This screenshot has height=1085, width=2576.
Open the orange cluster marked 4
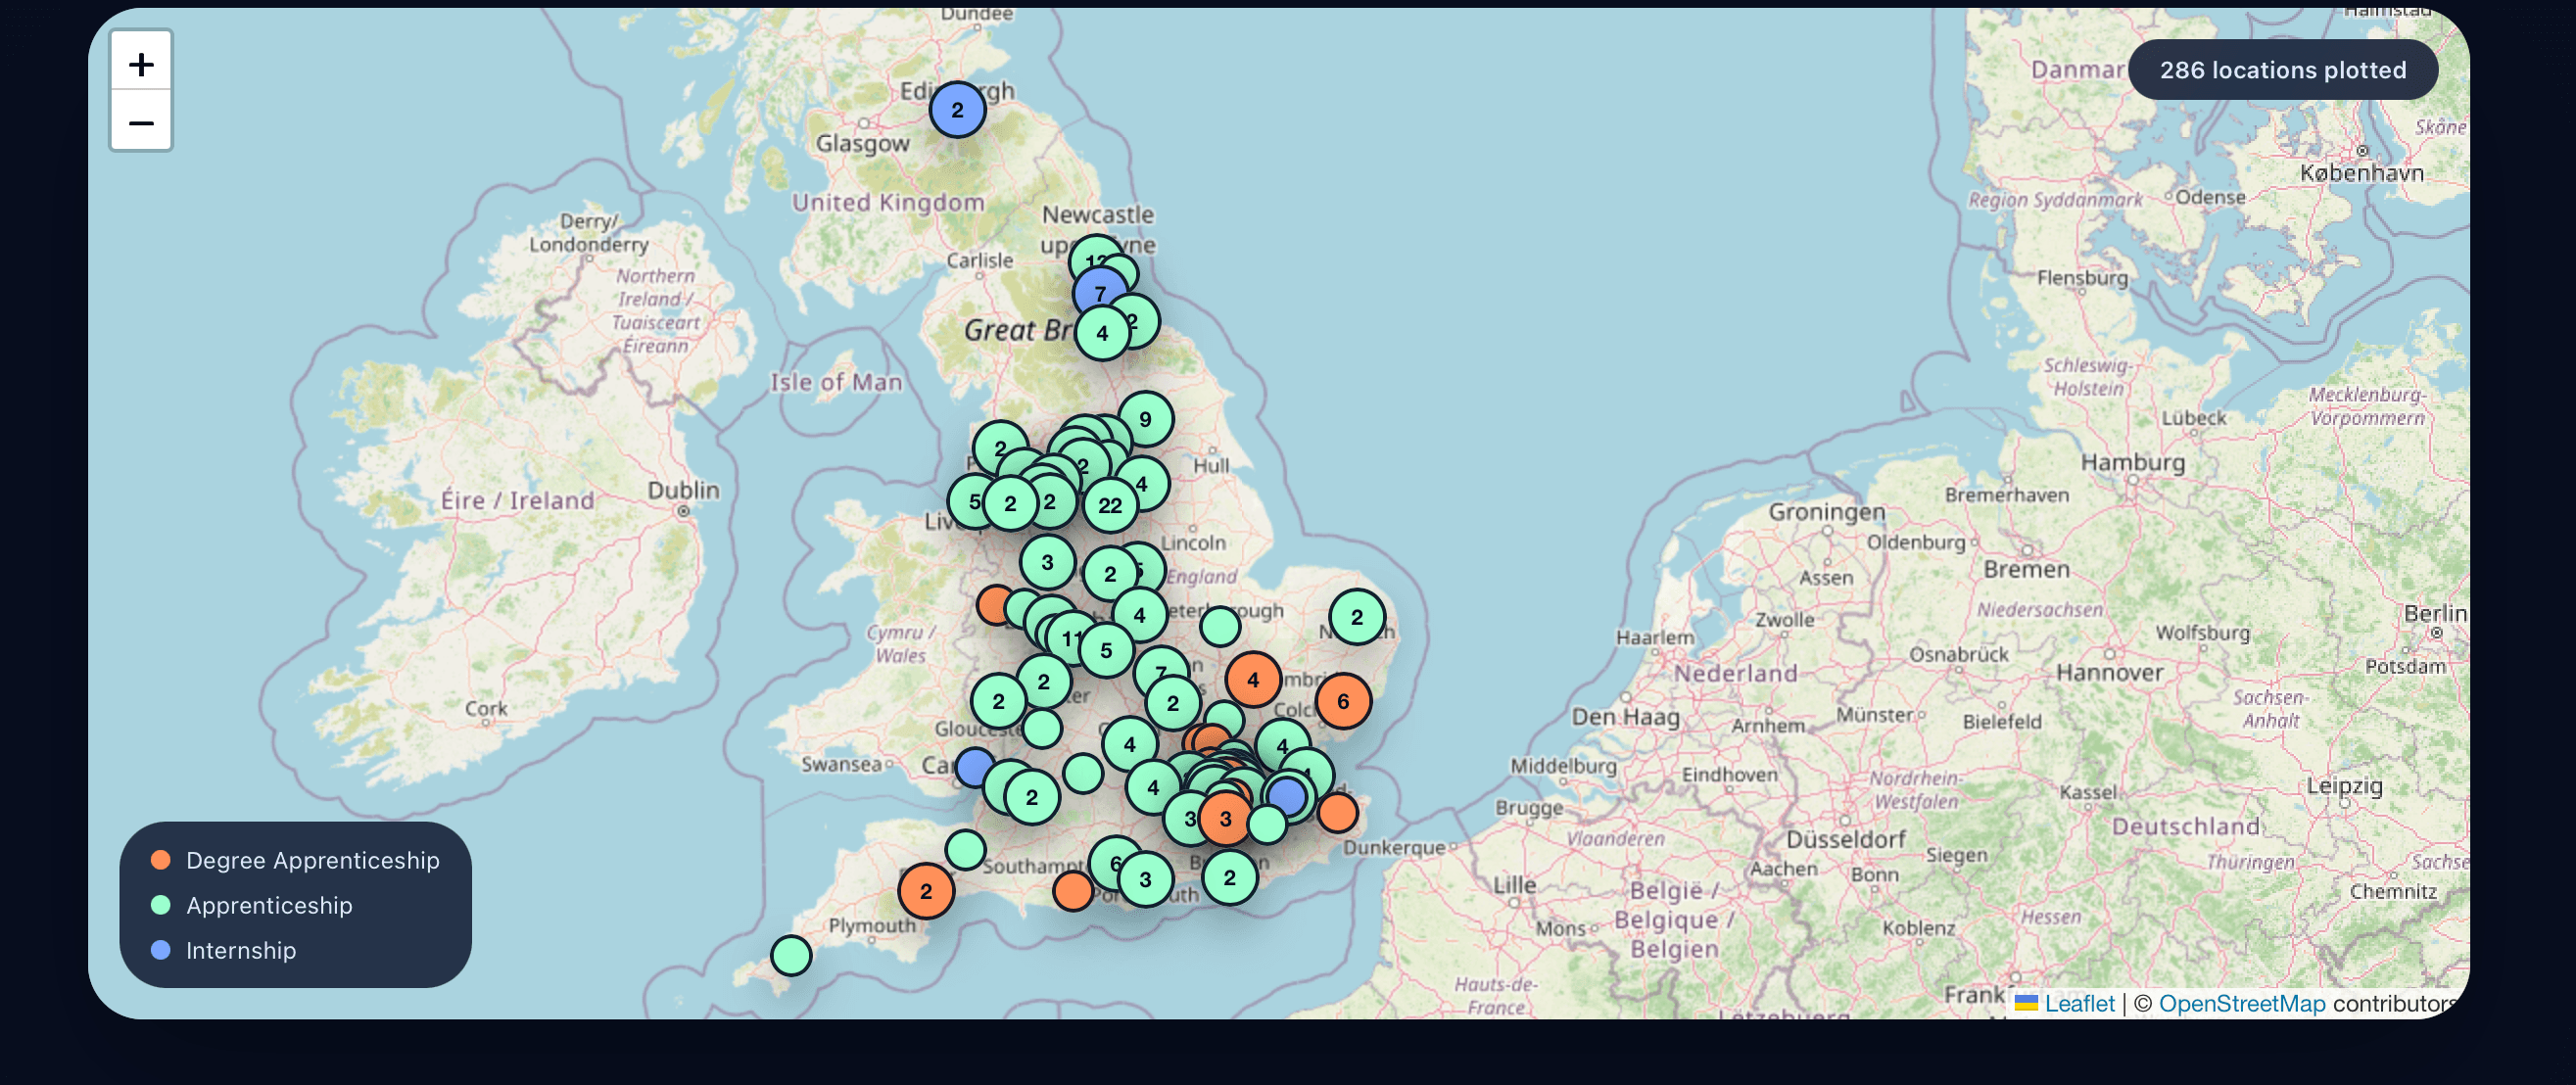tap(1253, 680)
